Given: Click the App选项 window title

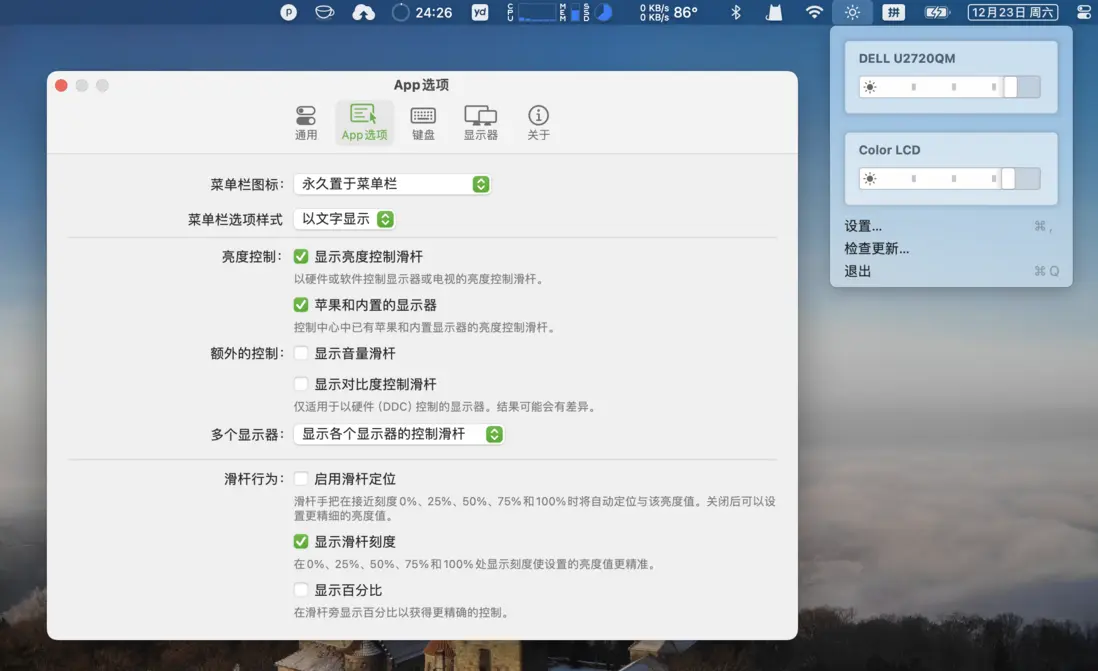Looking at the screenshot, I should (421, 85).
